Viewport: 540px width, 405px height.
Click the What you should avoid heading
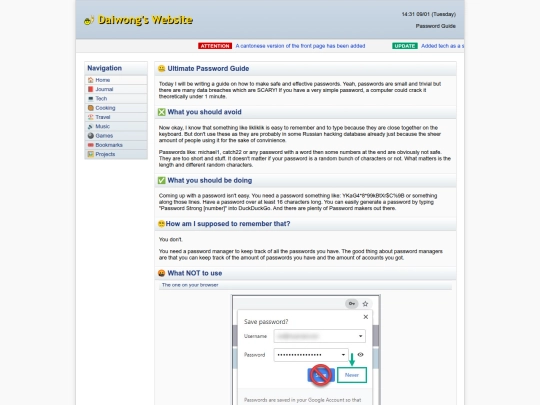(x=205, y=112)
